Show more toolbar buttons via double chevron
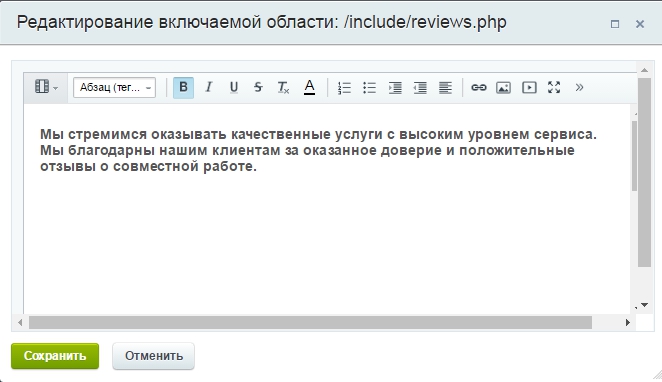The width and height of the screenshot is (662, 382). pyautogui.click(x=579, y=87)
